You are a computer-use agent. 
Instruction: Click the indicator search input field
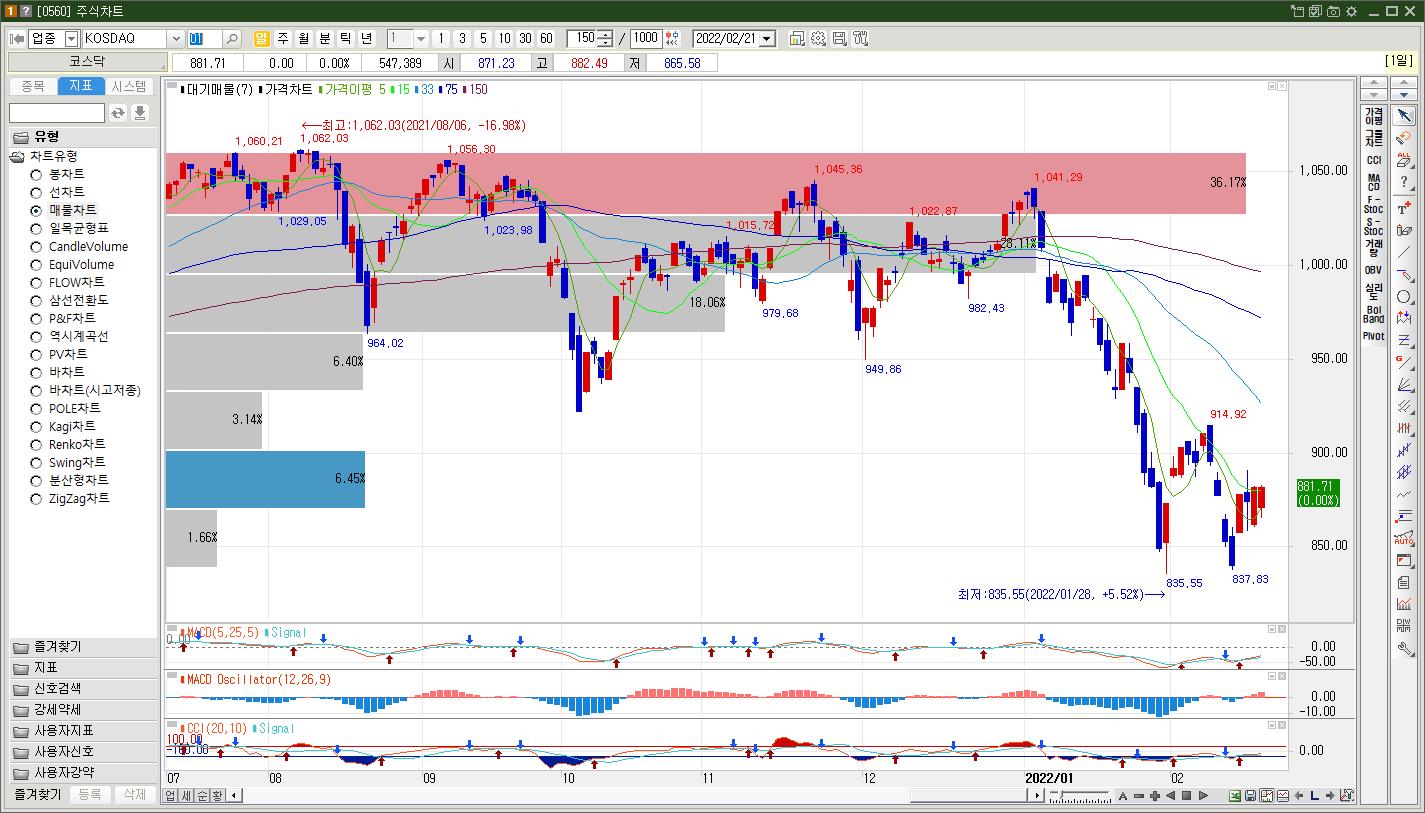pos(57,113)
